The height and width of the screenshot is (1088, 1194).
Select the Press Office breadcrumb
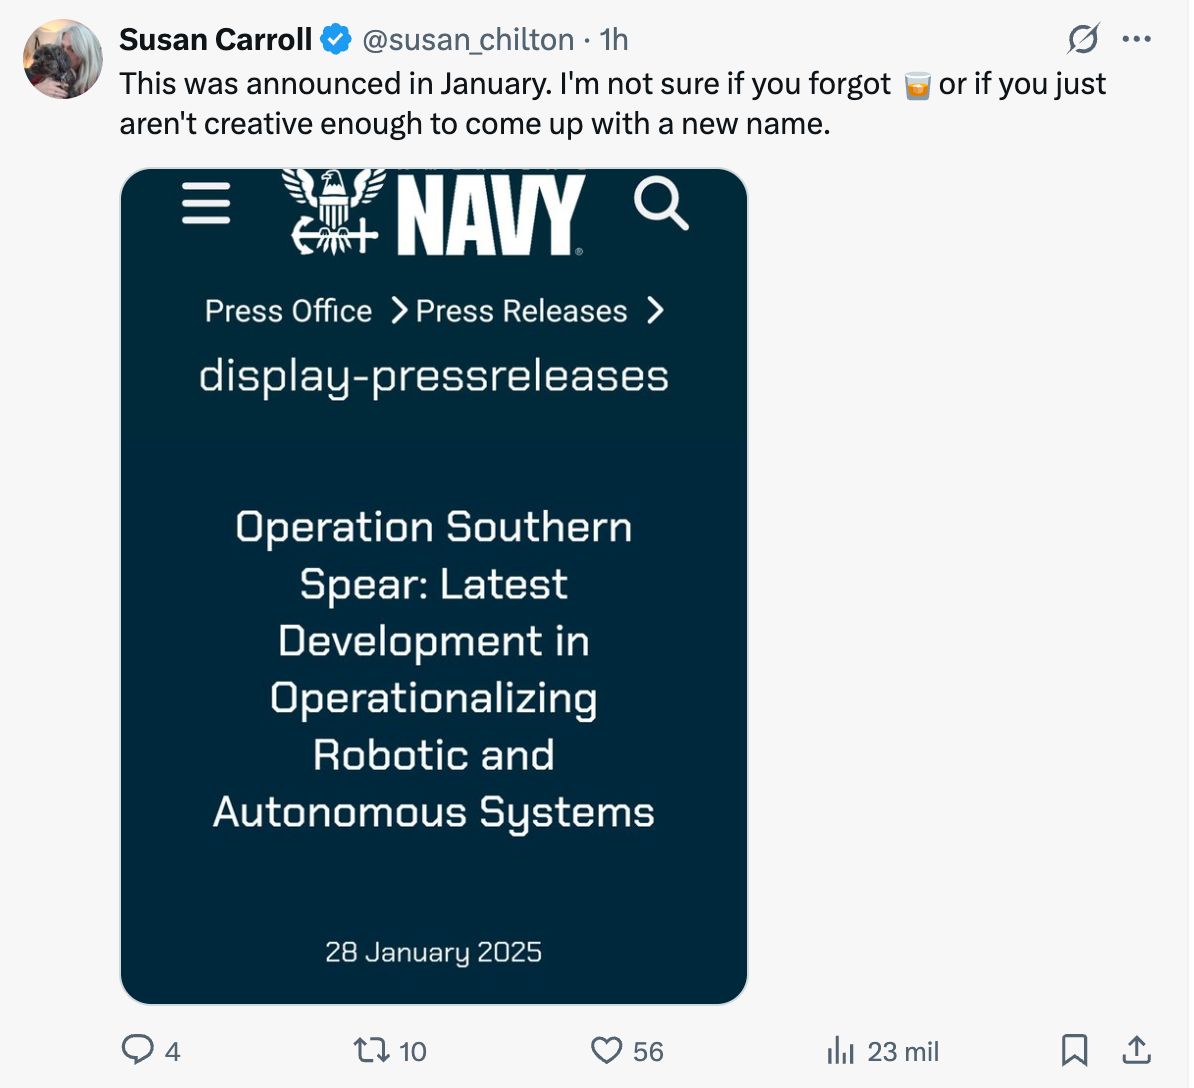point(288,311)
